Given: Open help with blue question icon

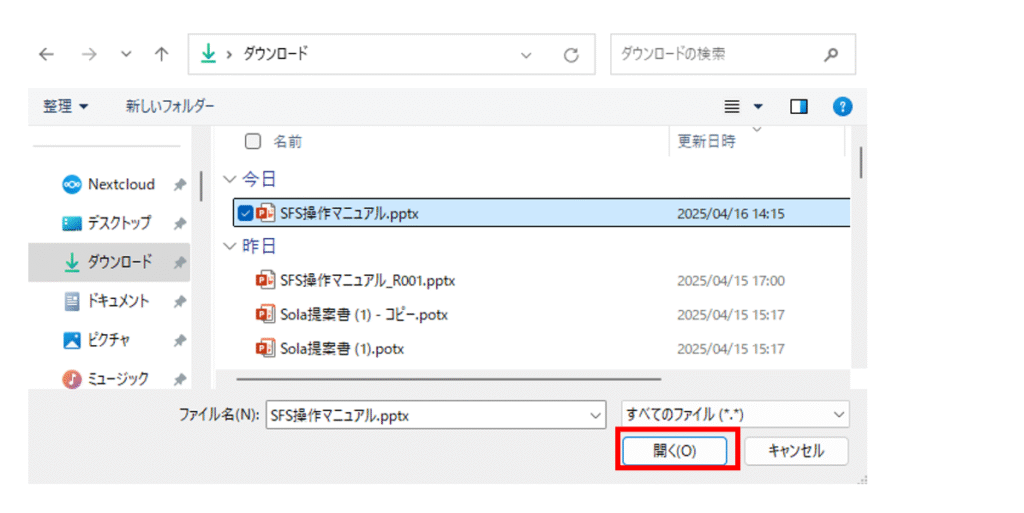Looking at the screenshot, I should pyautogui.click(x=842, y=106).
